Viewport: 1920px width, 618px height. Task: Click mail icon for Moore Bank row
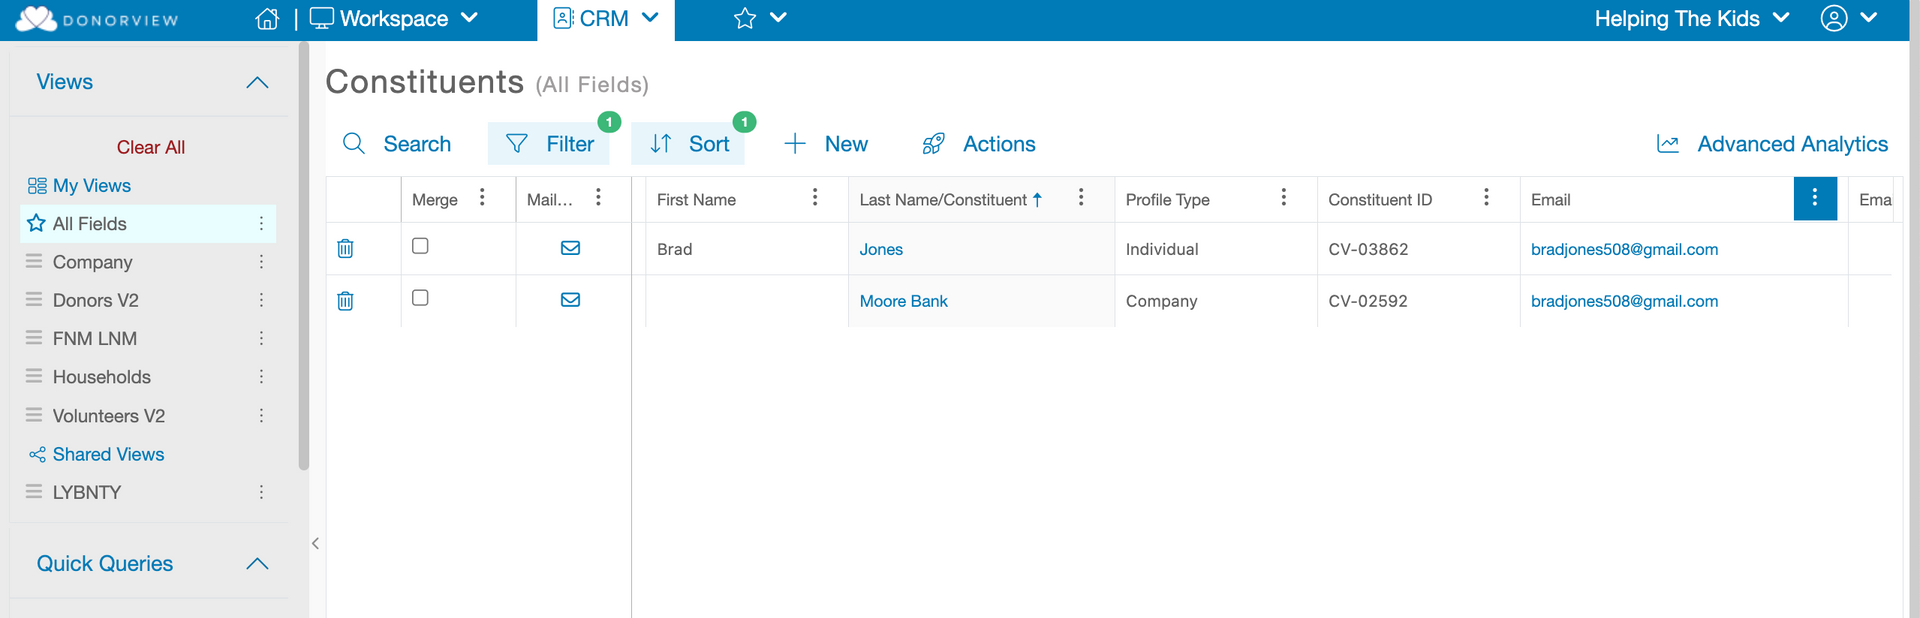pyautogui.click(x=570, y=300)
